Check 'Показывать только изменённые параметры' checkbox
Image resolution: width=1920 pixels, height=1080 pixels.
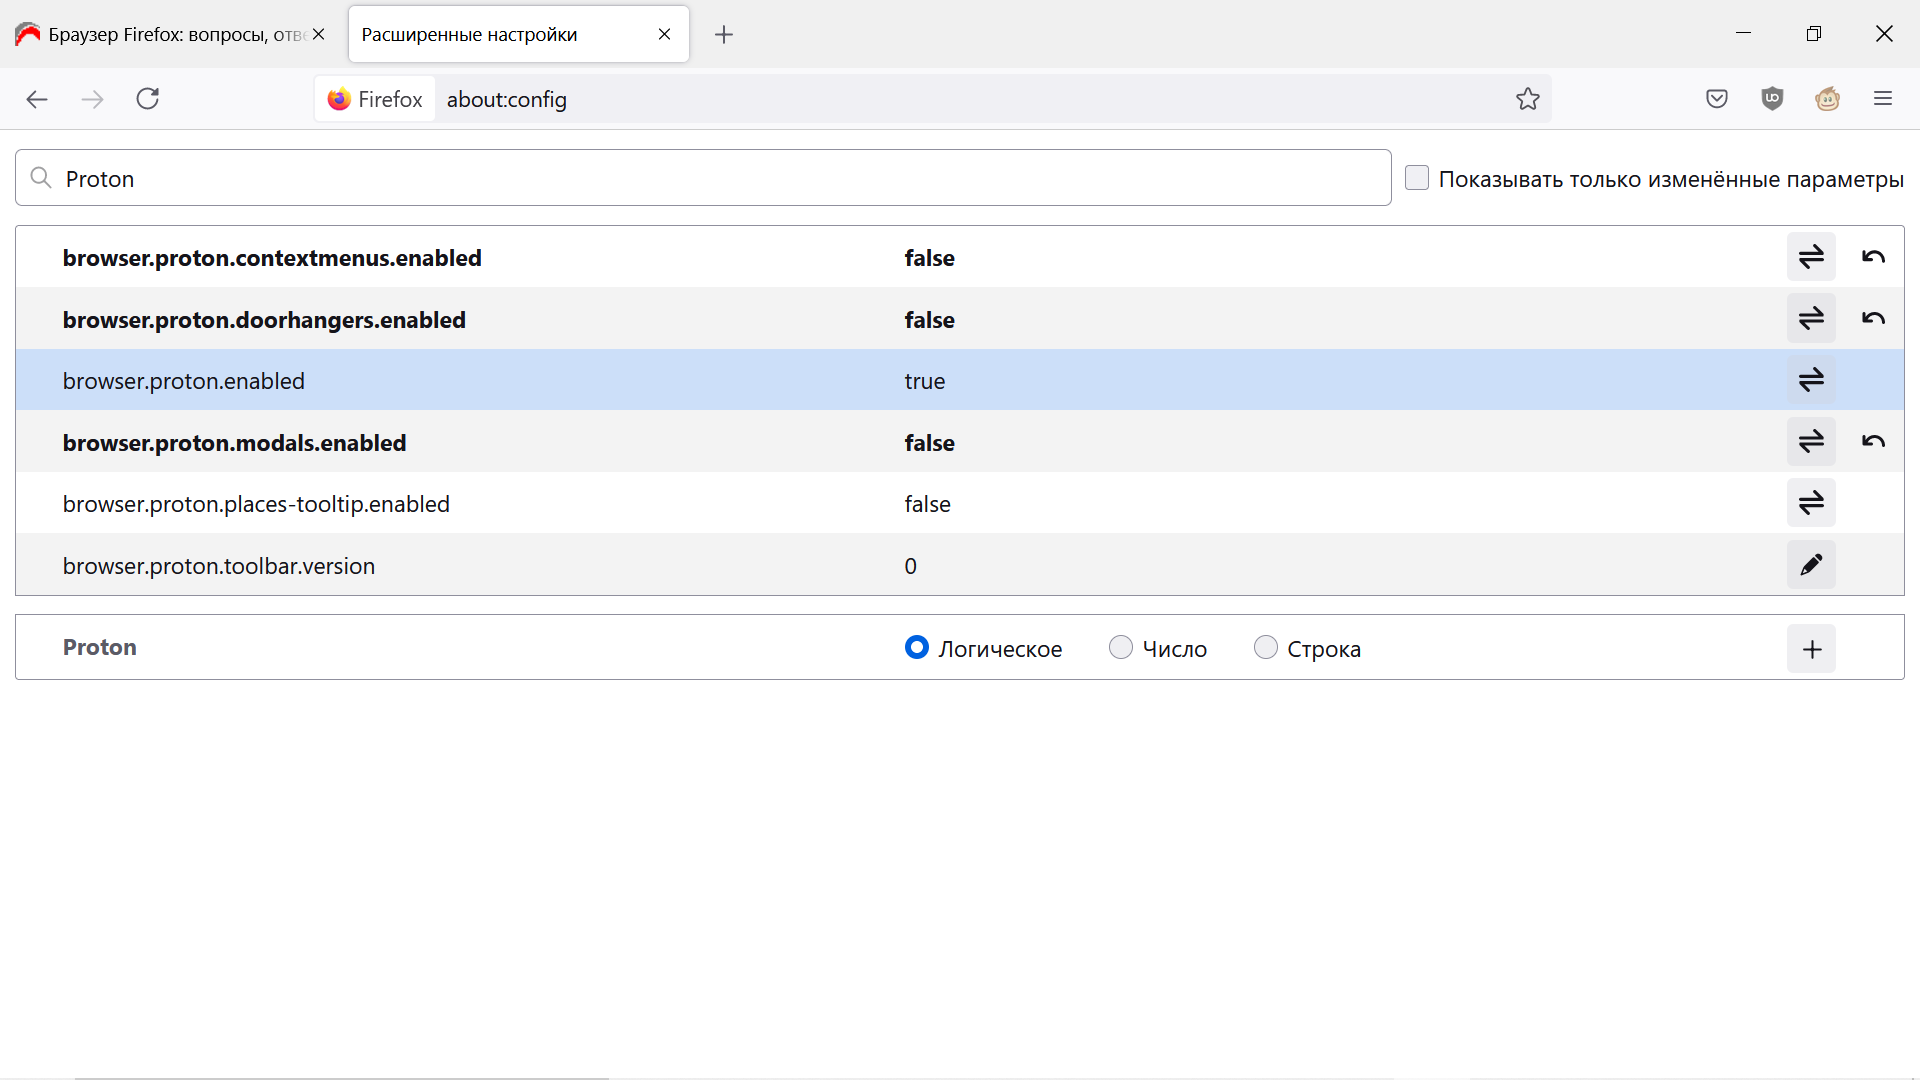pyautogui.click(x=1417, y=178)
